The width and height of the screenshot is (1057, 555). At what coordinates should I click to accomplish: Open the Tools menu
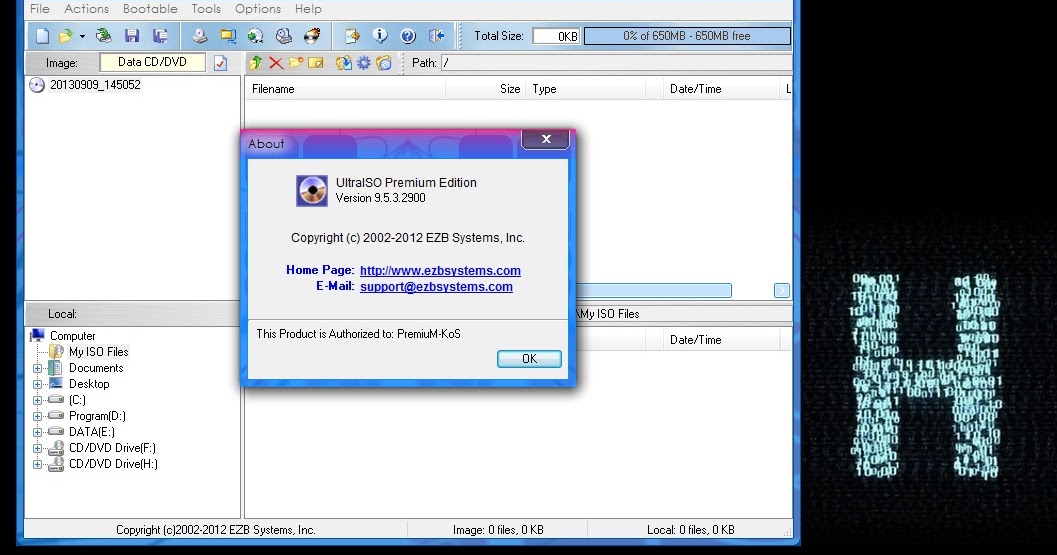coord(206,9)
